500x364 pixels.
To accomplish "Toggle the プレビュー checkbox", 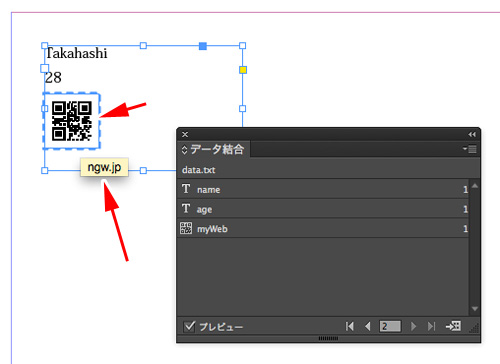I will tap(189, 326).
